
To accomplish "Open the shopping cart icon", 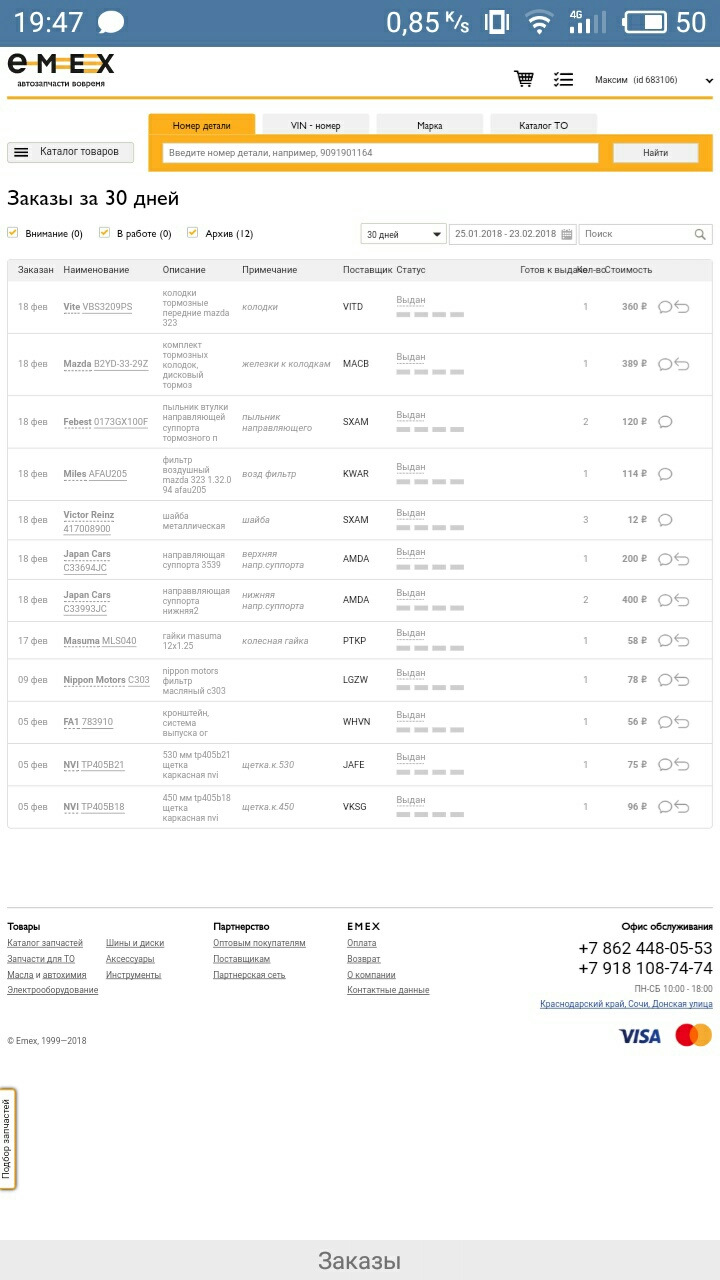I will coord(524,79).
